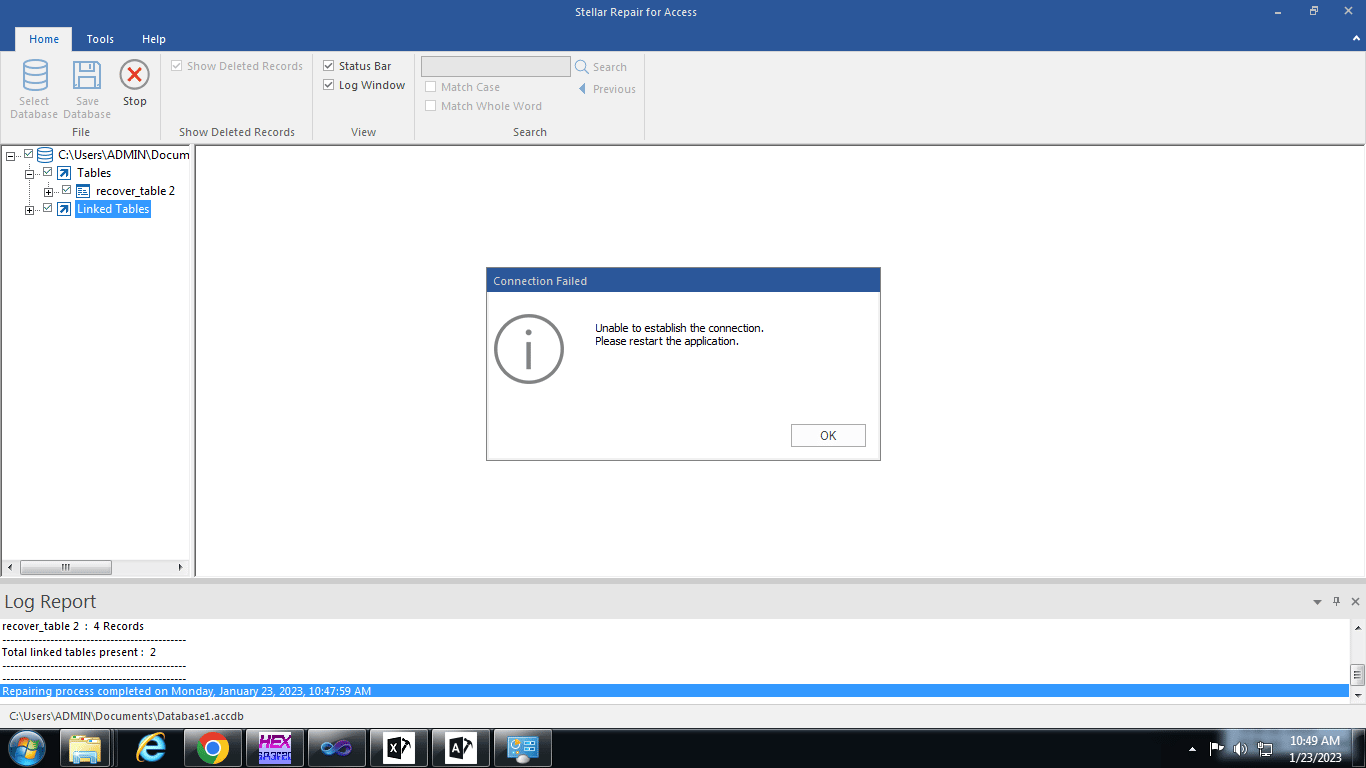The height and width of the screenshot is (768, 1366).
Task: Uncheck the Linked Tables checkbox
Action: coord(48,208)
